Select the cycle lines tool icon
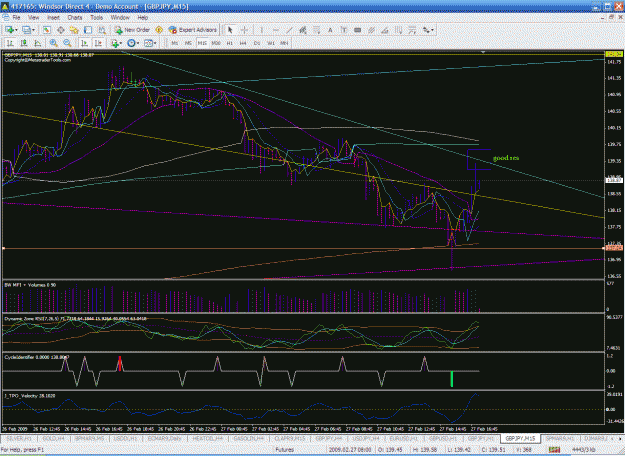This screenshot has height=456, width=625. [x=399, y=30]
